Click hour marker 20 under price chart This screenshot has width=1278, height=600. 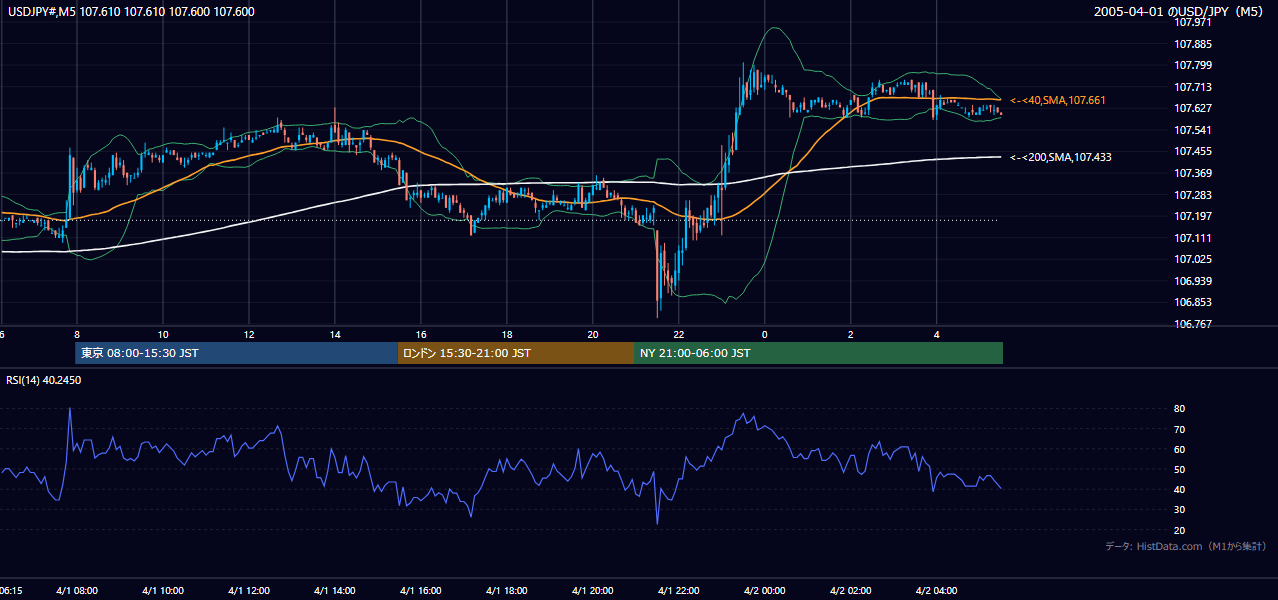593,334
